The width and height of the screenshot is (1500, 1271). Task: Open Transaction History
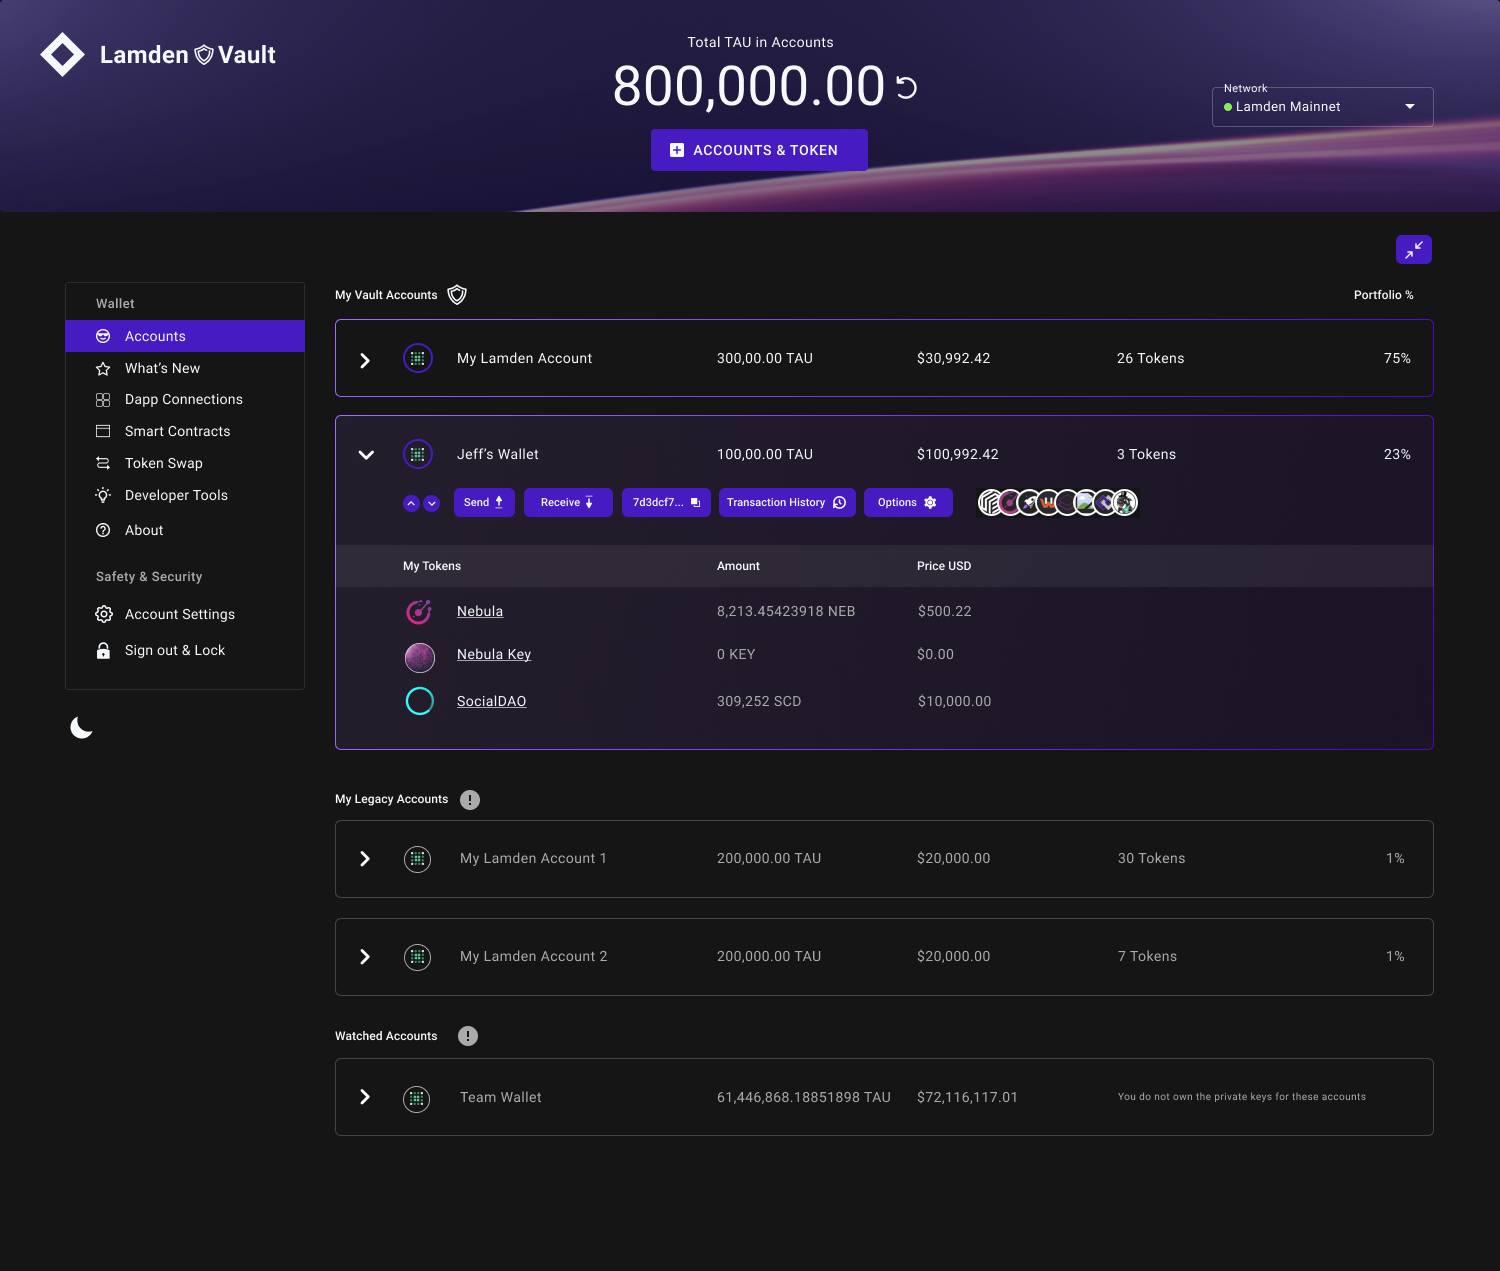pyautogui.click(x=787, y=502)
